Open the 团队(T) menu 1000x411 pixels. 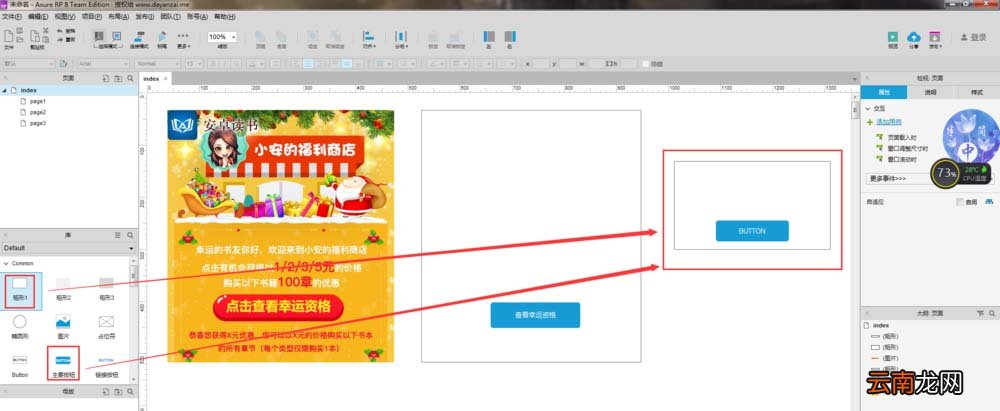tap(171, 17)
